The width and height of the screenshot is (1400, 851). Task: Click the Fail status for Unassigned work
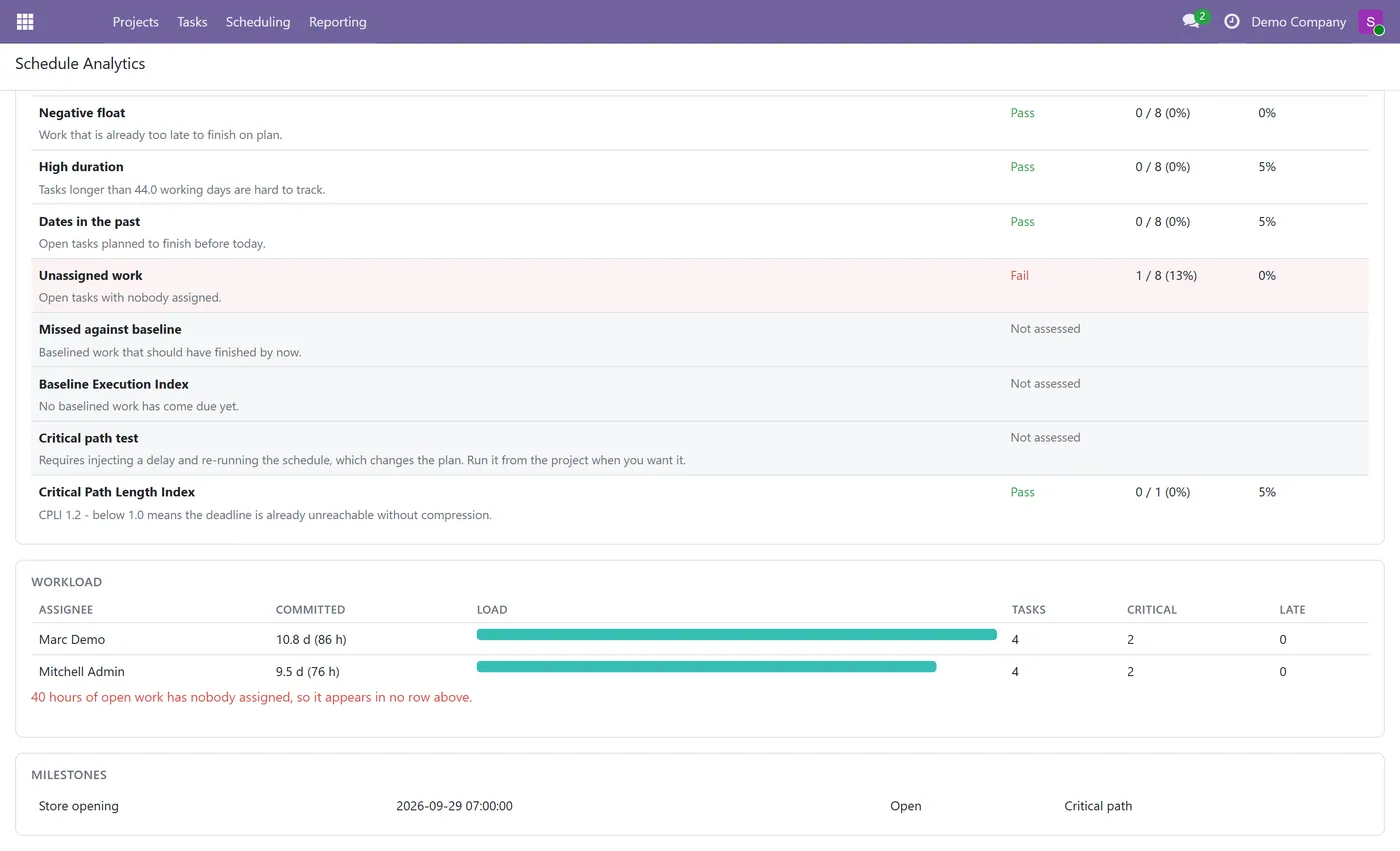pyautogui.click(x=1019, y=276)
